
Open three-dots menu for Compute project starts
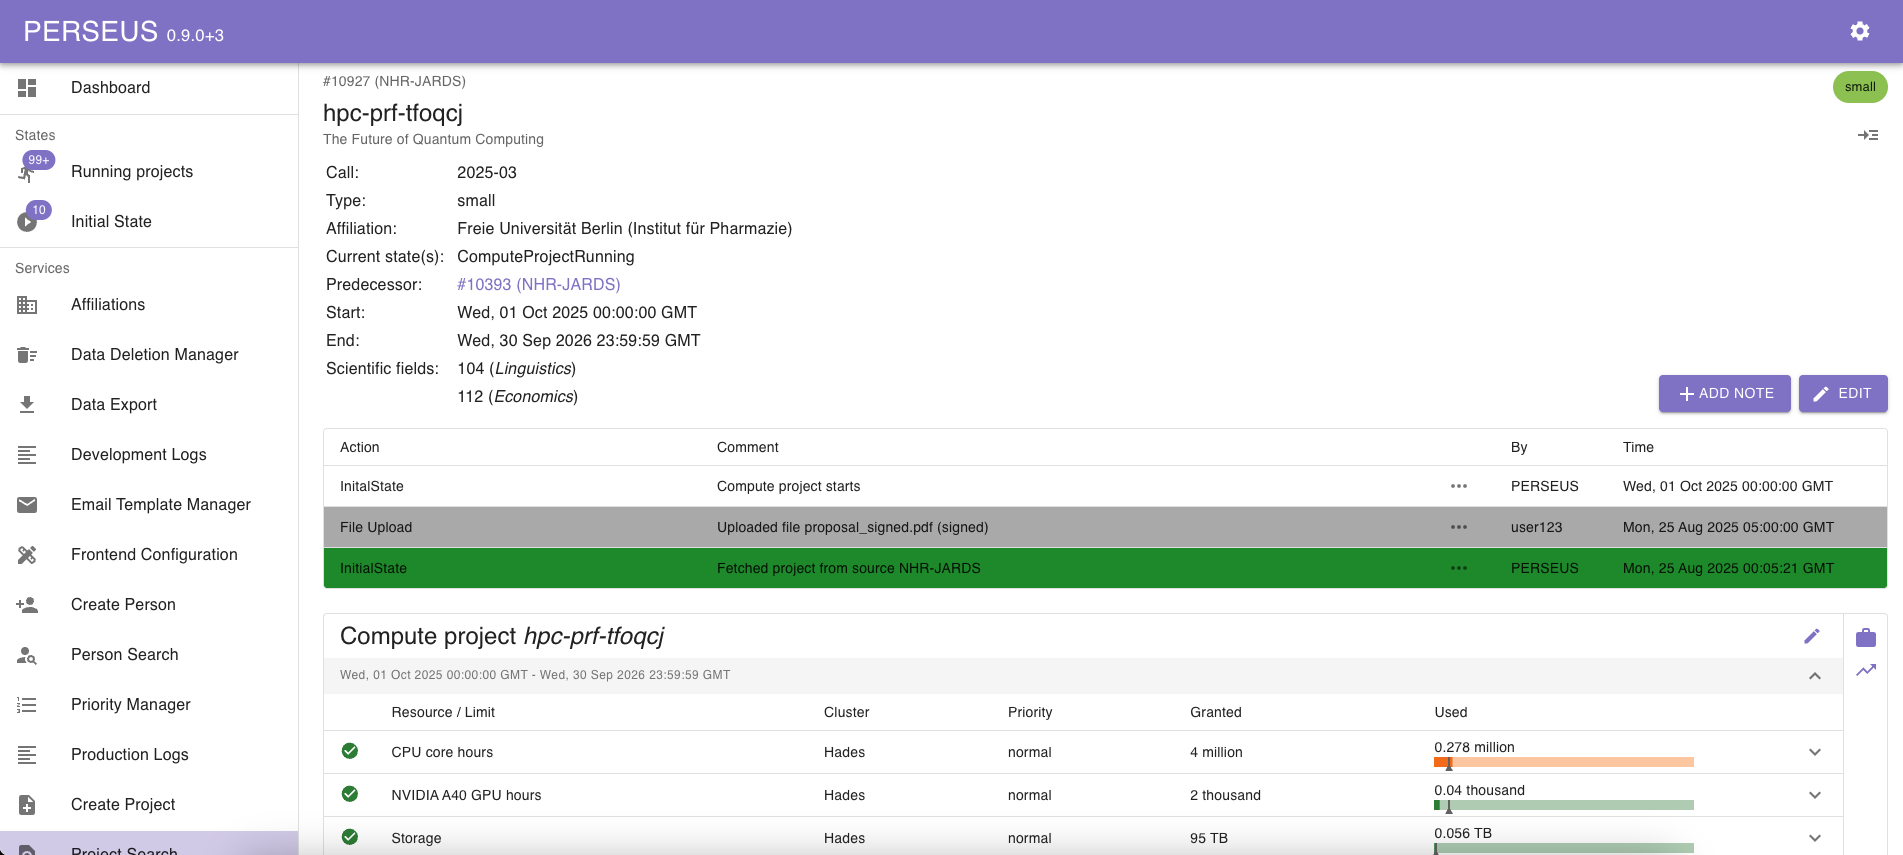1458,486
